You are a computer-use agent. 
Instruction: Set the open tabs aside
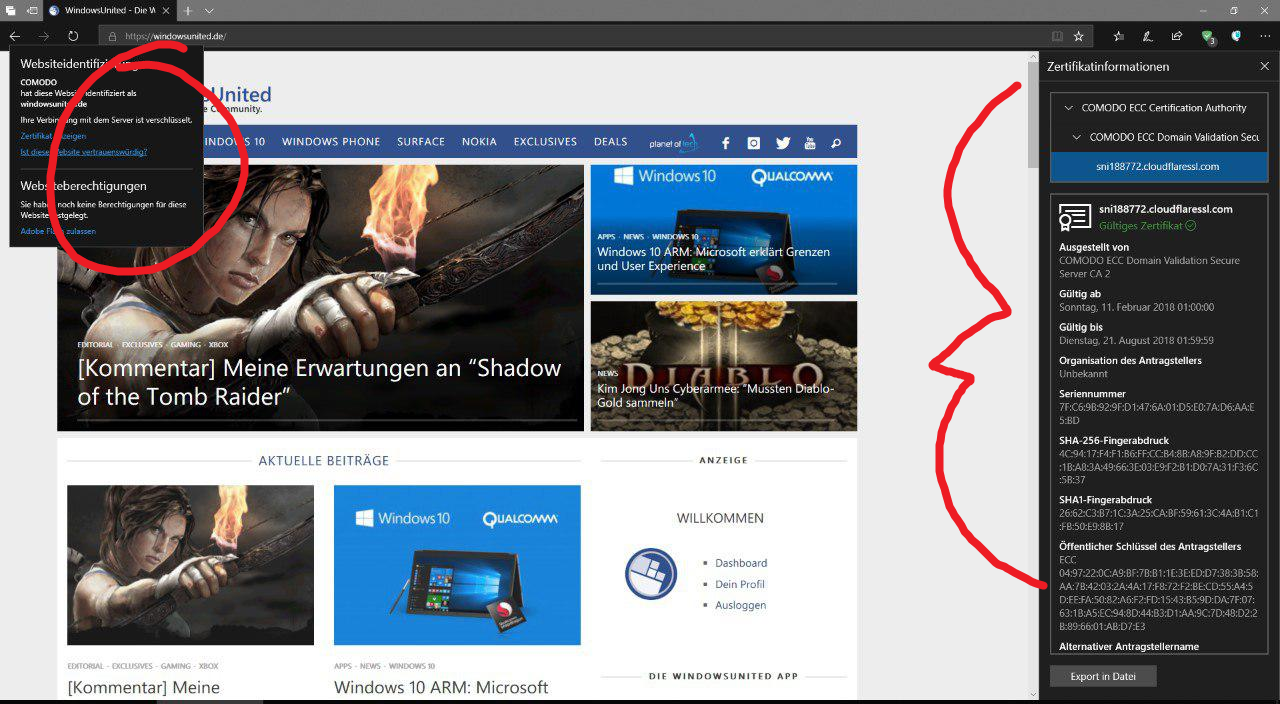[x=32, y=10]
